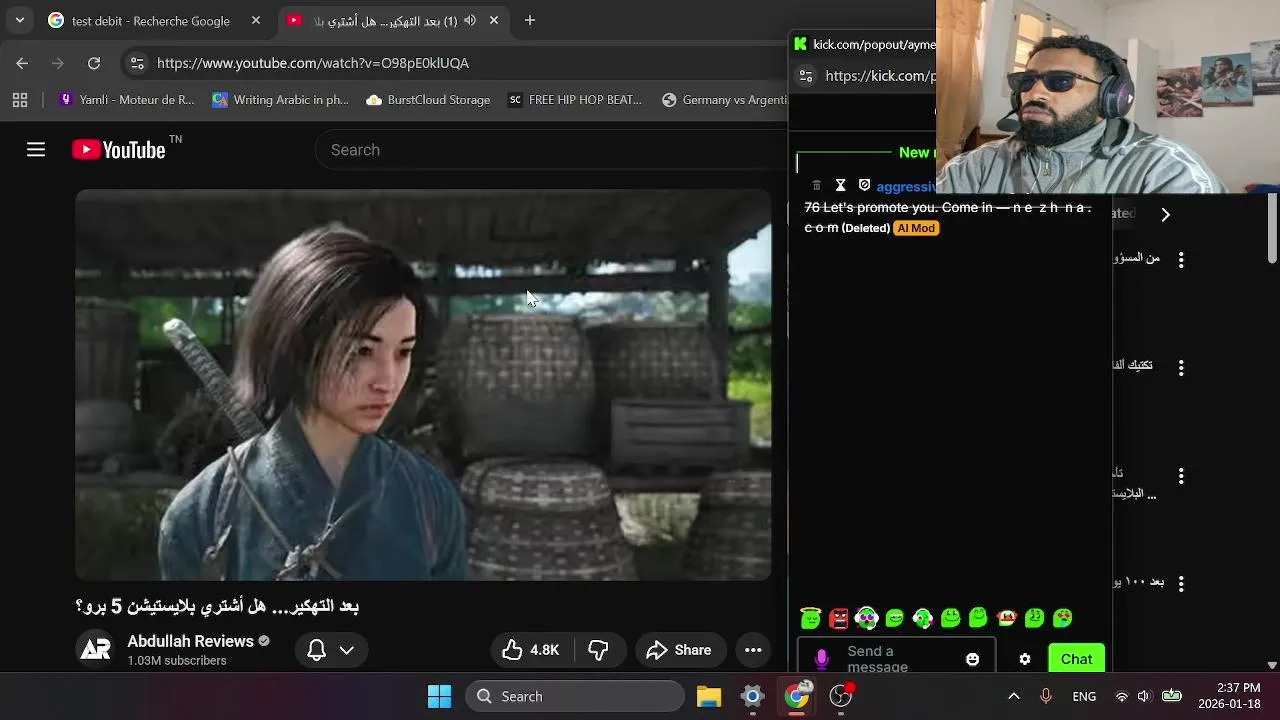
Task: Insert the angel halo green emote
Action: (x=811, y=618)
